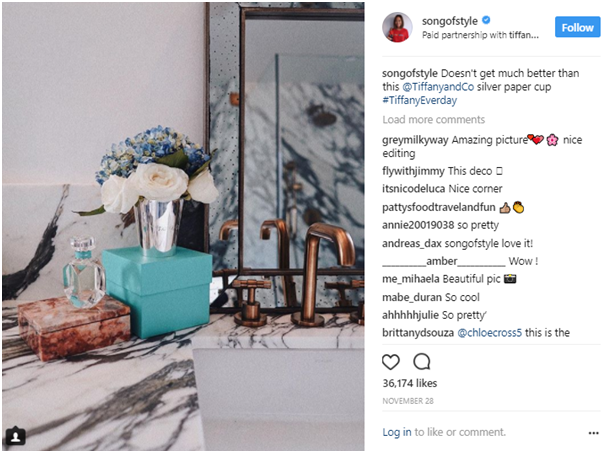Image resolution: width=606 pixels, height=453 pixels.
Task: Click the verified badge next to songofstyle
Action: click(x=486, y=20)
